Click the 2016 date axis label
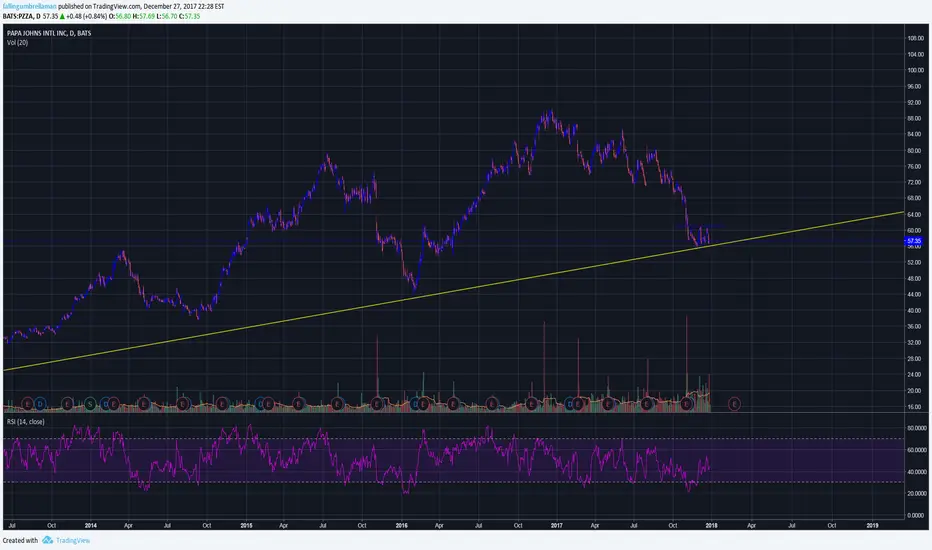The width and height of the screenshot is (932, 550). [402, 526]
